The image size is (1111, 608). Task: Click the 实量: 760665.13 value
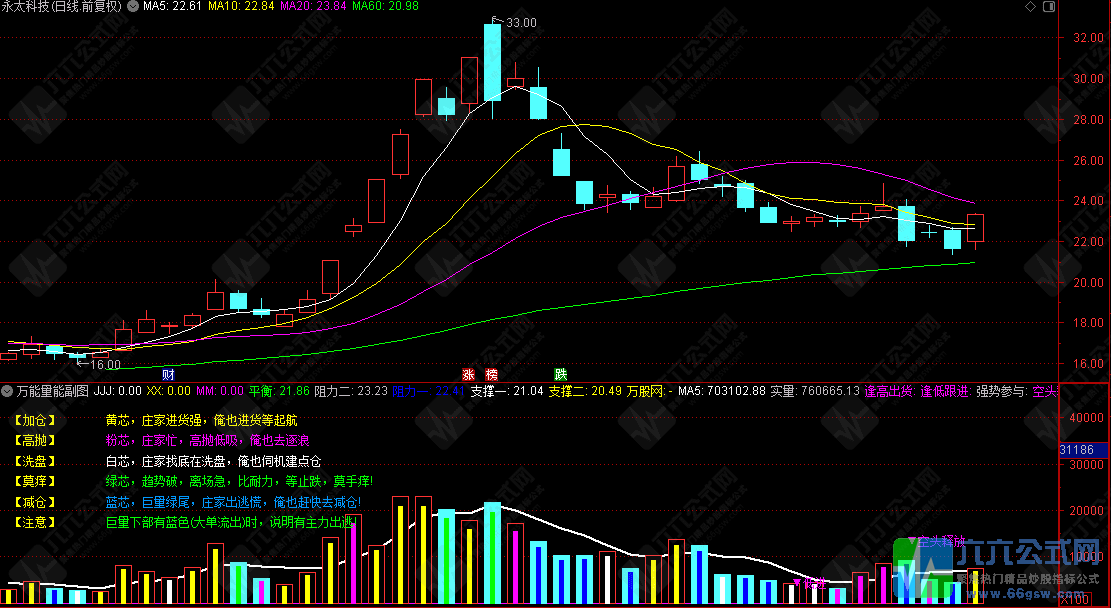[816, 390]
